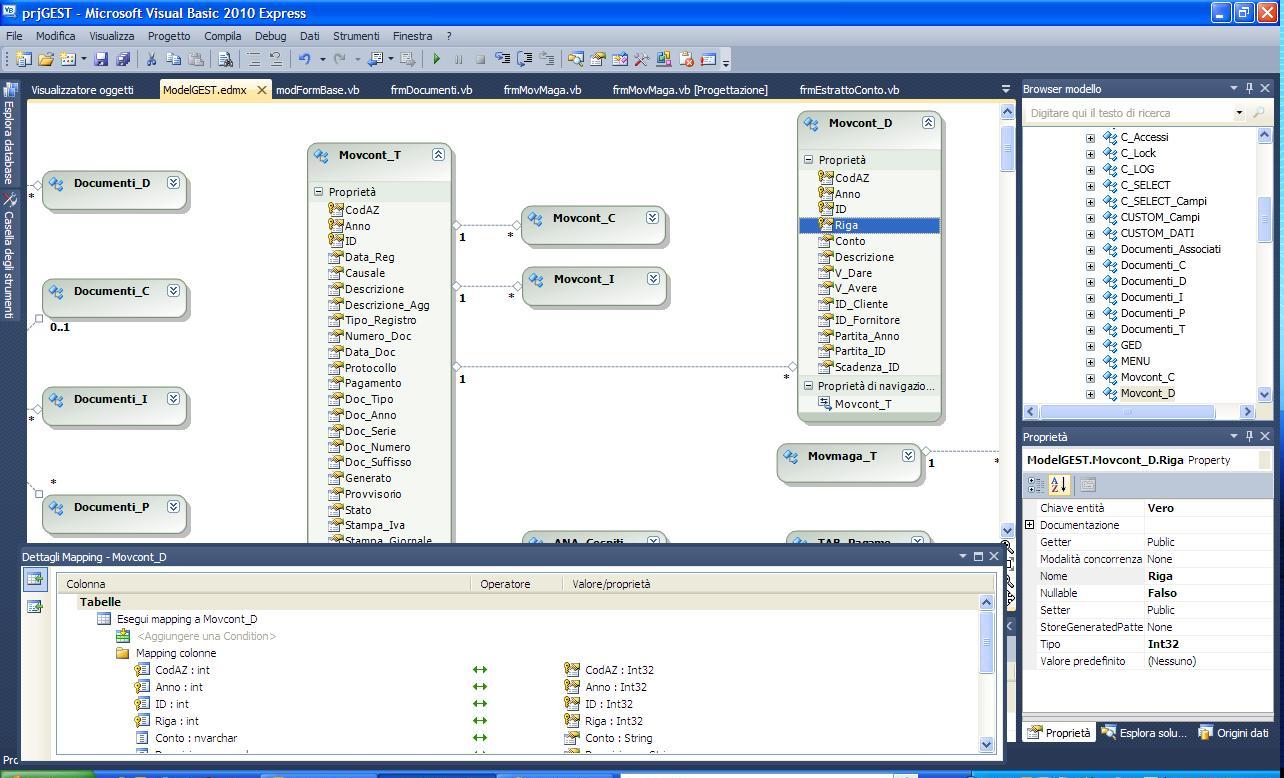Open the Casella degli strumenti side panel
Viewport: 1284px width, 778px height.
tap(10, 256)
